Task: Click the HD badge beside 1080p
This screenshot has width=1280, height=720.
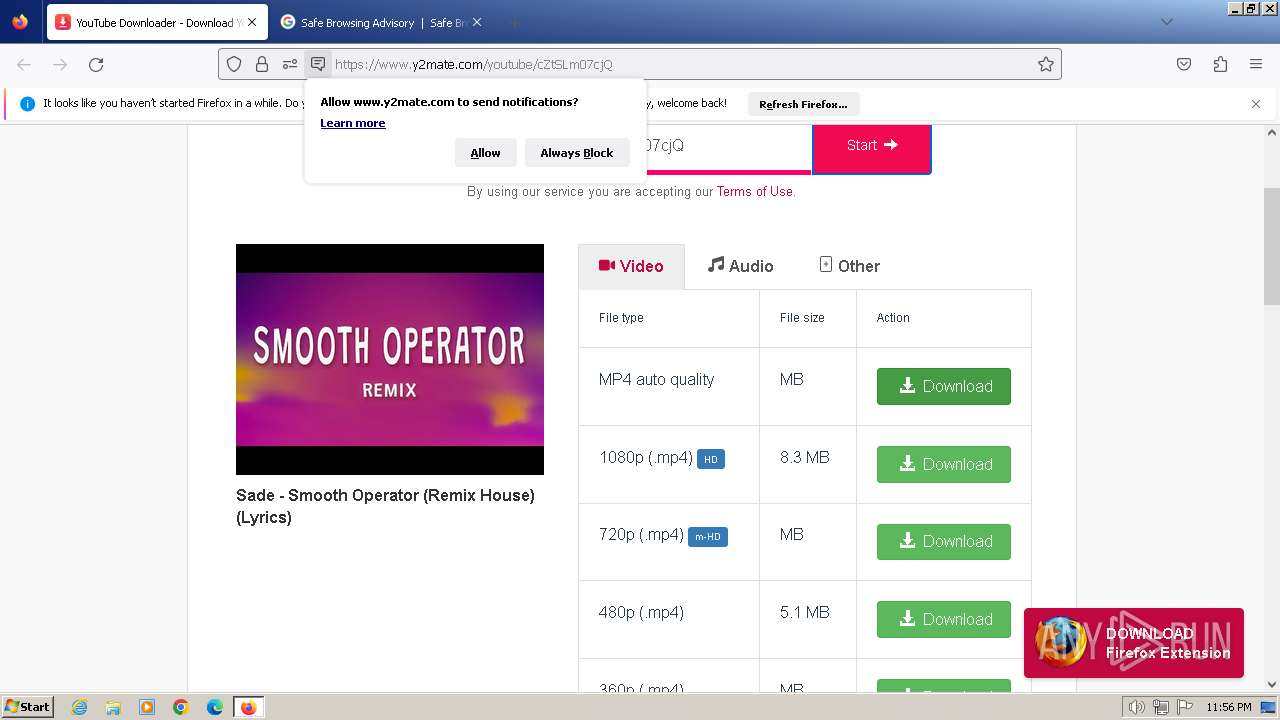Action: point(711,459)
